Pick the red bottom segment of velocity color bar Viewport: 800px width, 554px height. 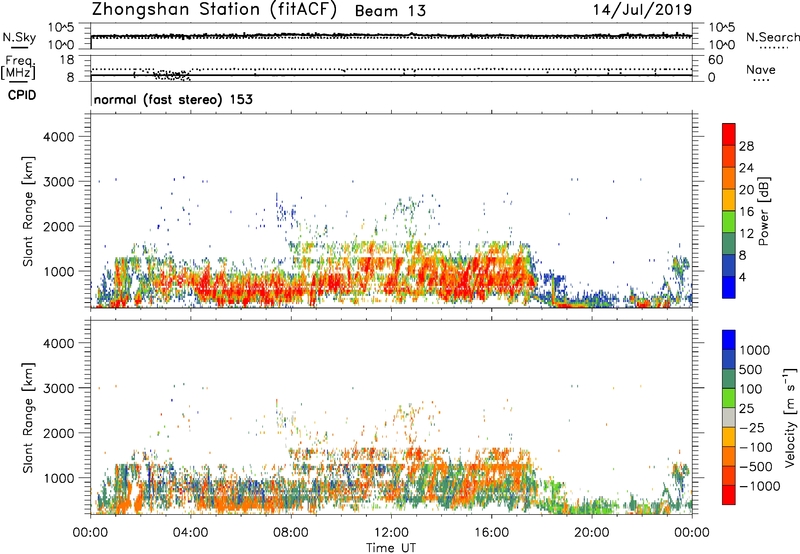729,495
